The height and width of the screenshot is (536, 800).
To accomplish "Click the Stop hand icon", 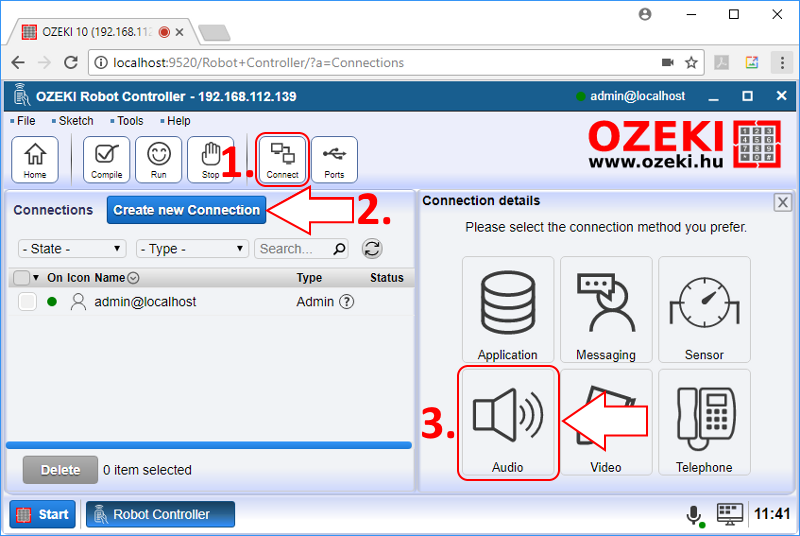I will coord(210,160).
